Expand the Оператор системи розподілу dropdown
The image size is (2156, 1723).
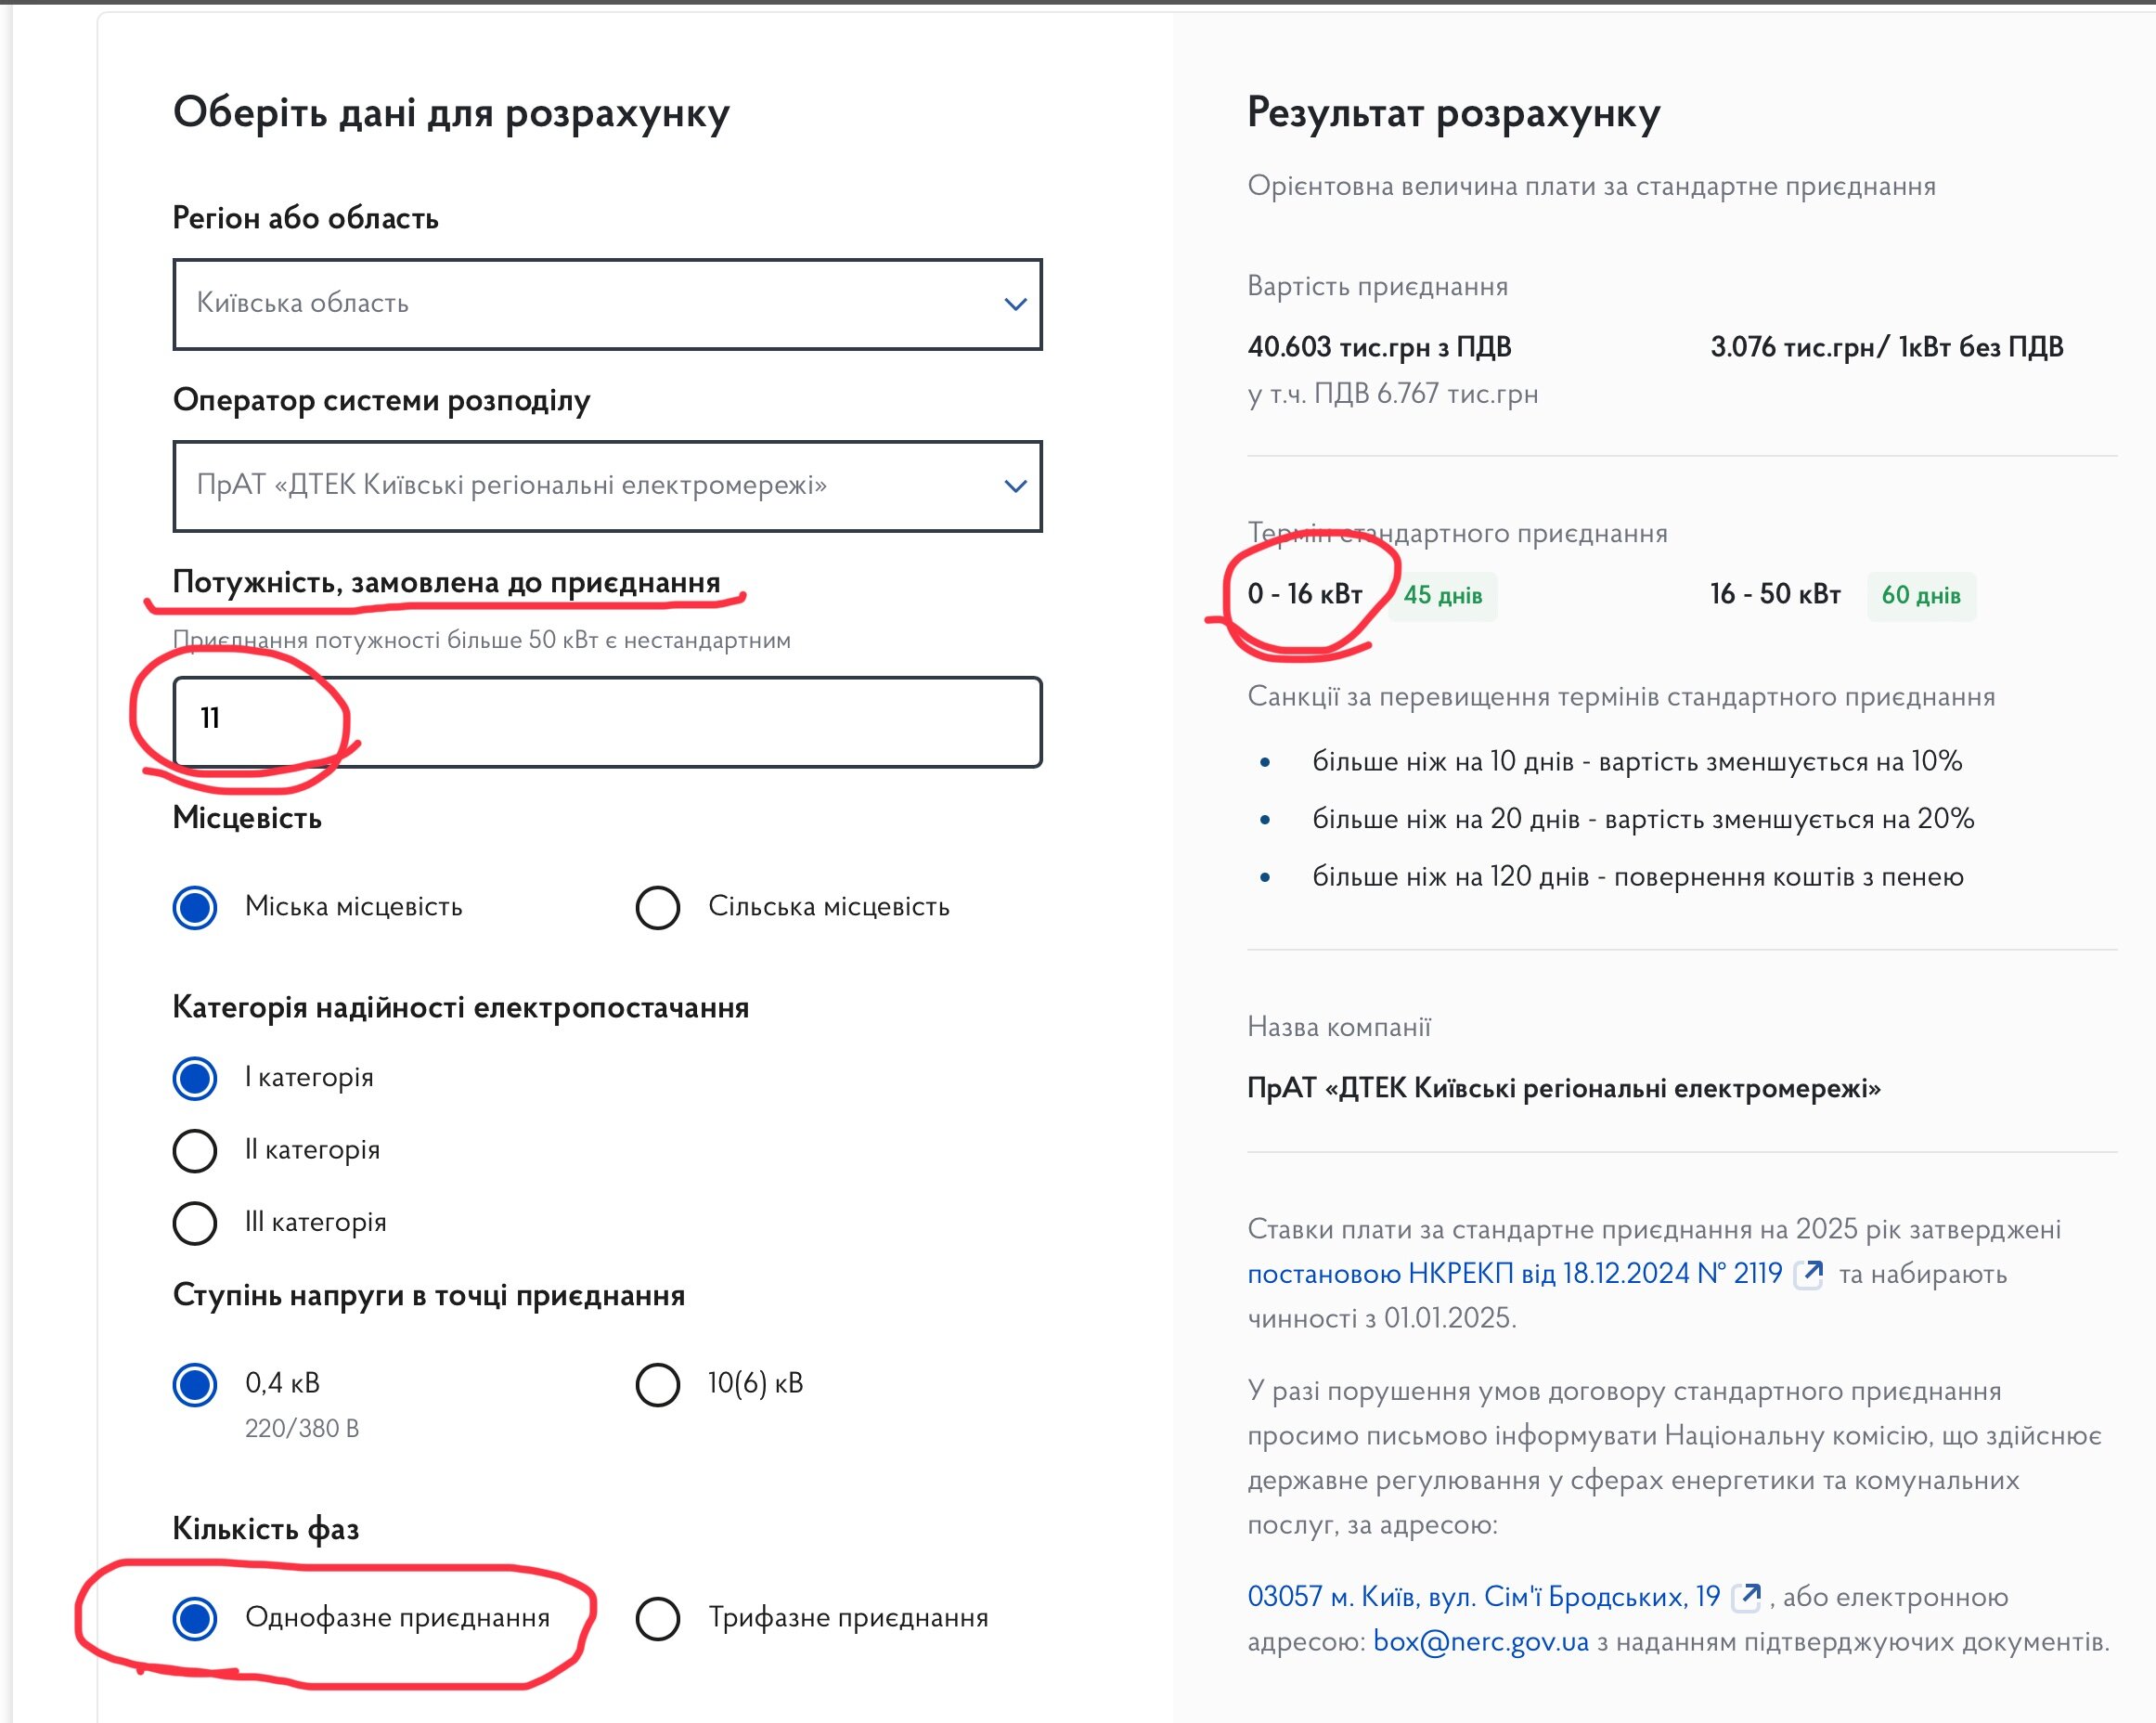click(606, 486)
